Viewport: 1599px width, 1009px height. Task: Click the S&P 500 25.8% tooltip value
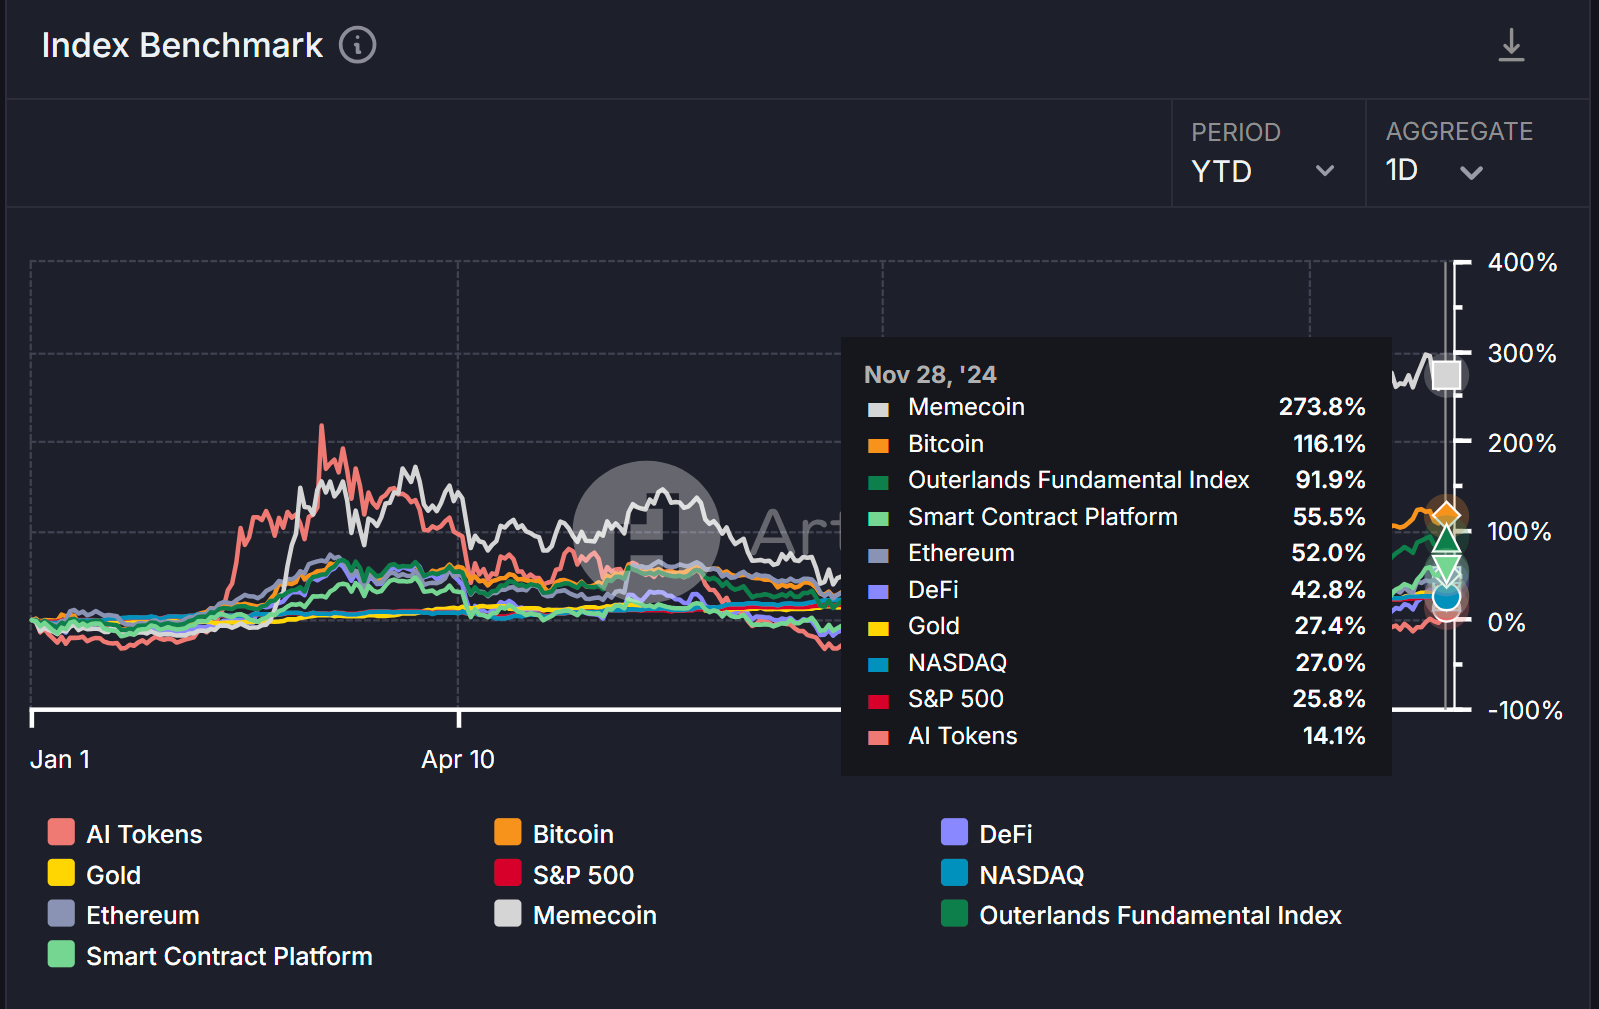[1329, 699]
